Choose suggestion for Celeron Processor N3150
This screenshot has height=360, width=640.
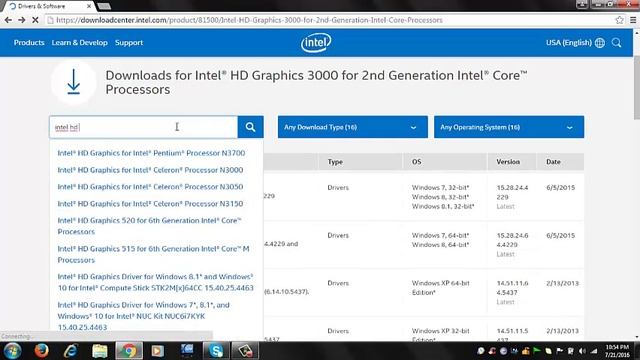150,203
